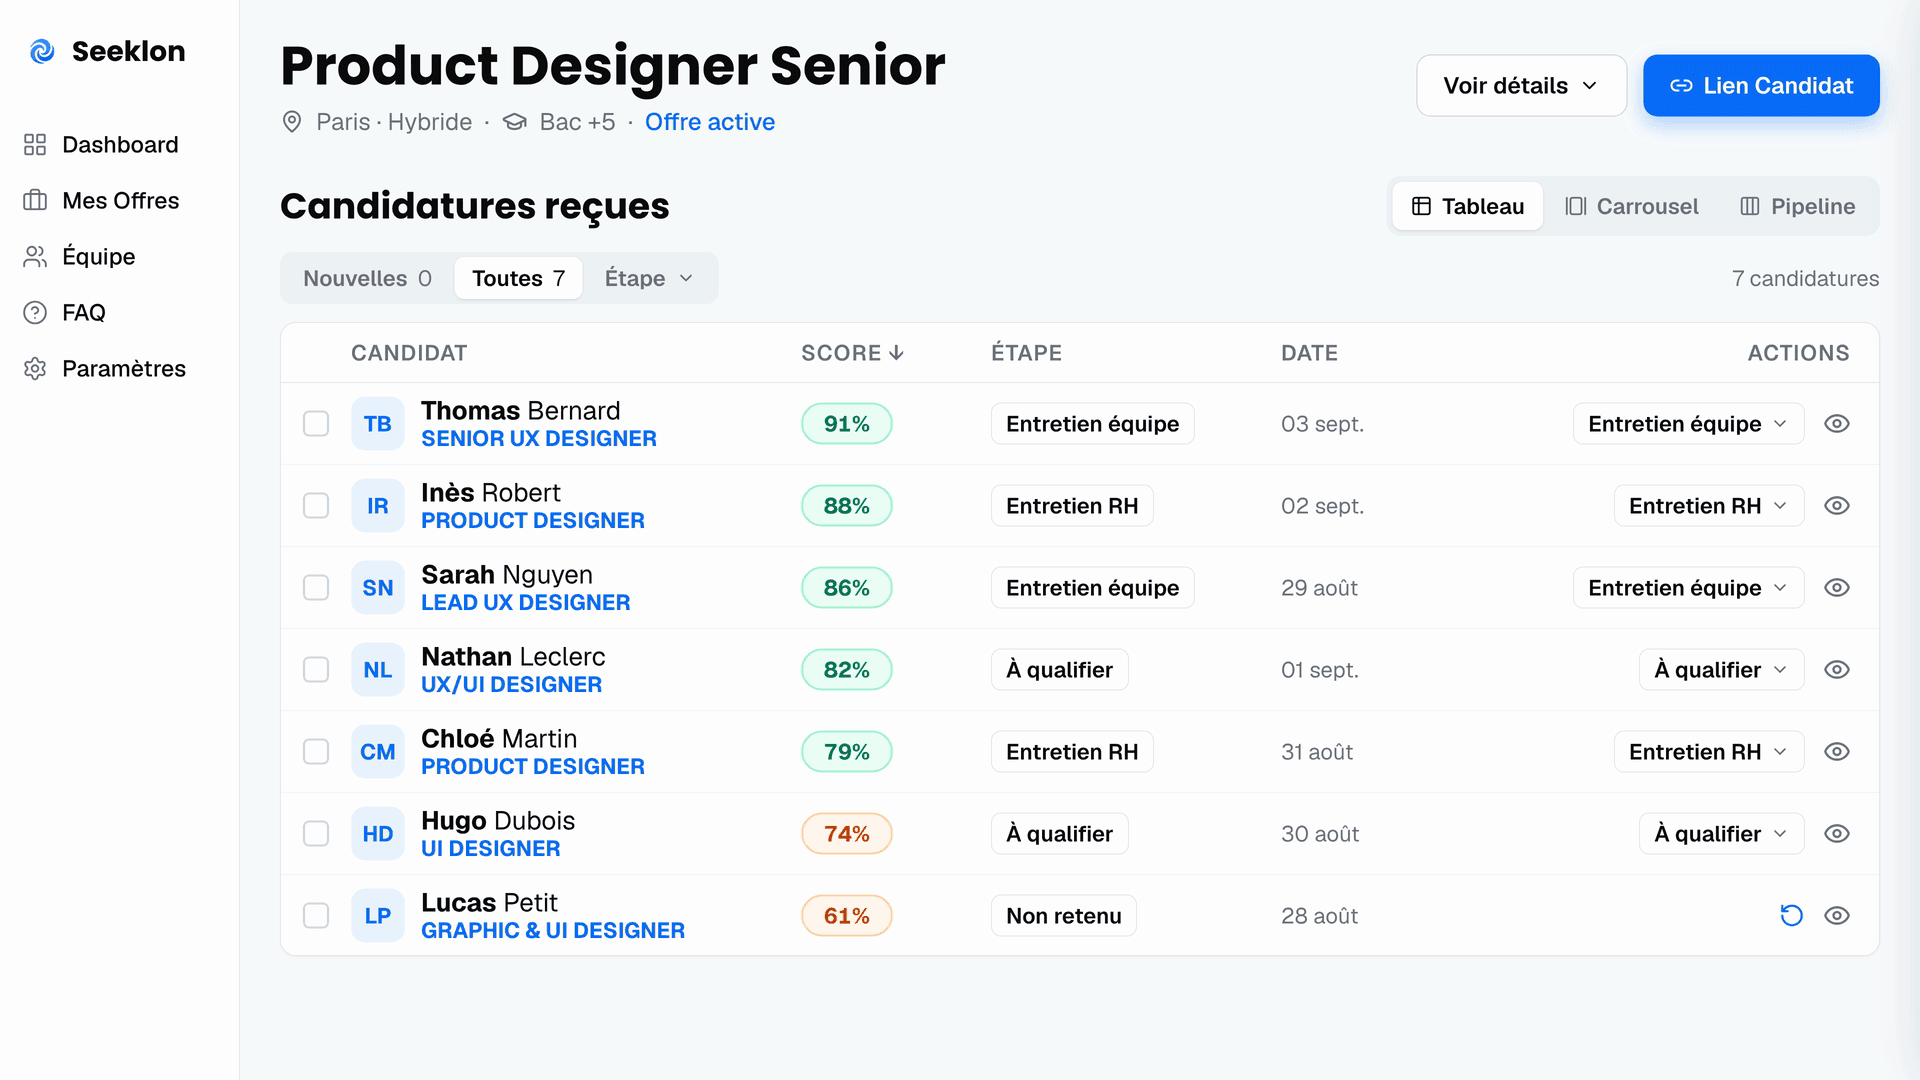The width and height of the screenshot is (1920, 1080).
Task: Change Chloé Martin's stage in the Actions dropdown
Action: pyautogui.click(x=1709, y=752)
